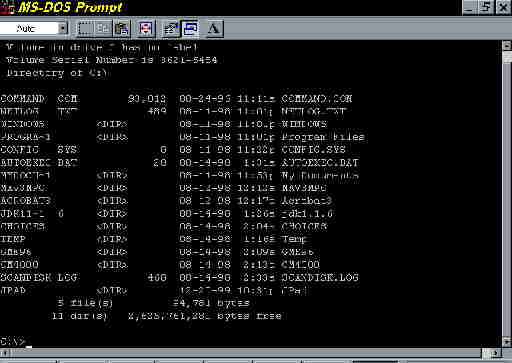Viewport: 512px width, 363px height.
Task: Open the Properties toolbar button
Action: [x=171, y=29]
